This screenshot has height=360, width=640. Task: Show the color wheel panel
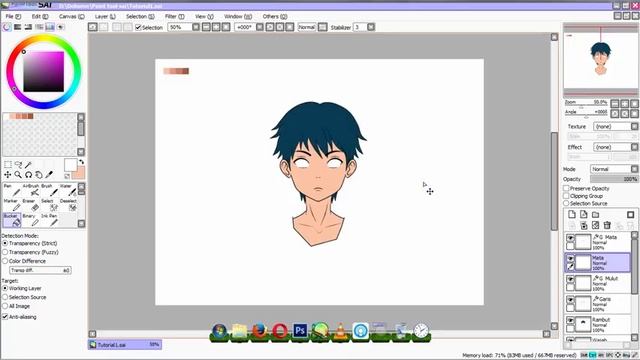7,27
